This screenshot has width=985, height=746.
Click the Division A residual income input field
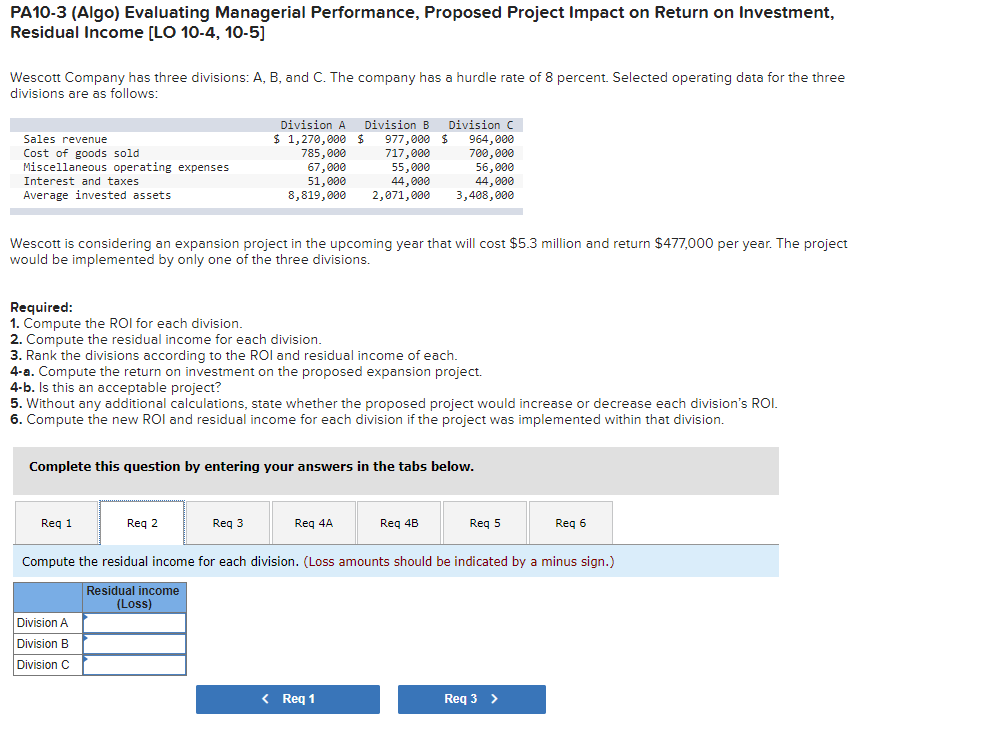pyautogui.click(x=135, y=622)
